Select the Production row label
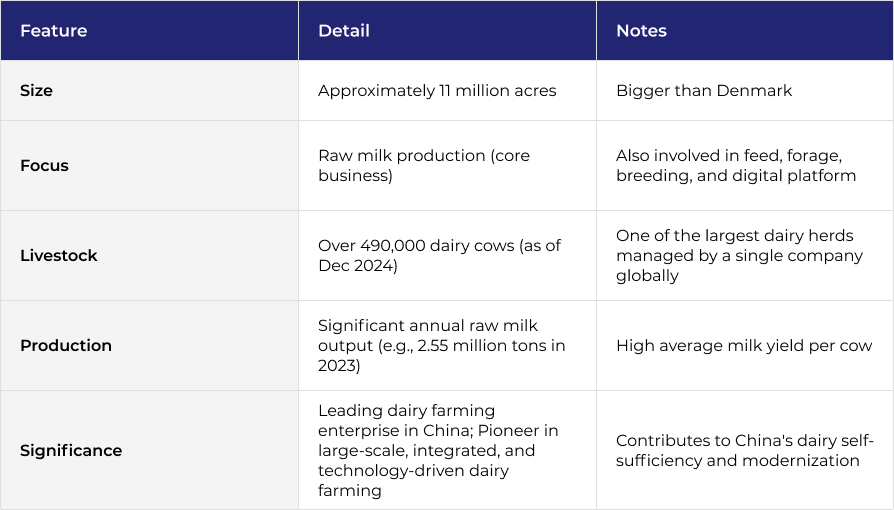Image resolution: width=894 pixels, height=510 pixels. [x=66, y=346]
